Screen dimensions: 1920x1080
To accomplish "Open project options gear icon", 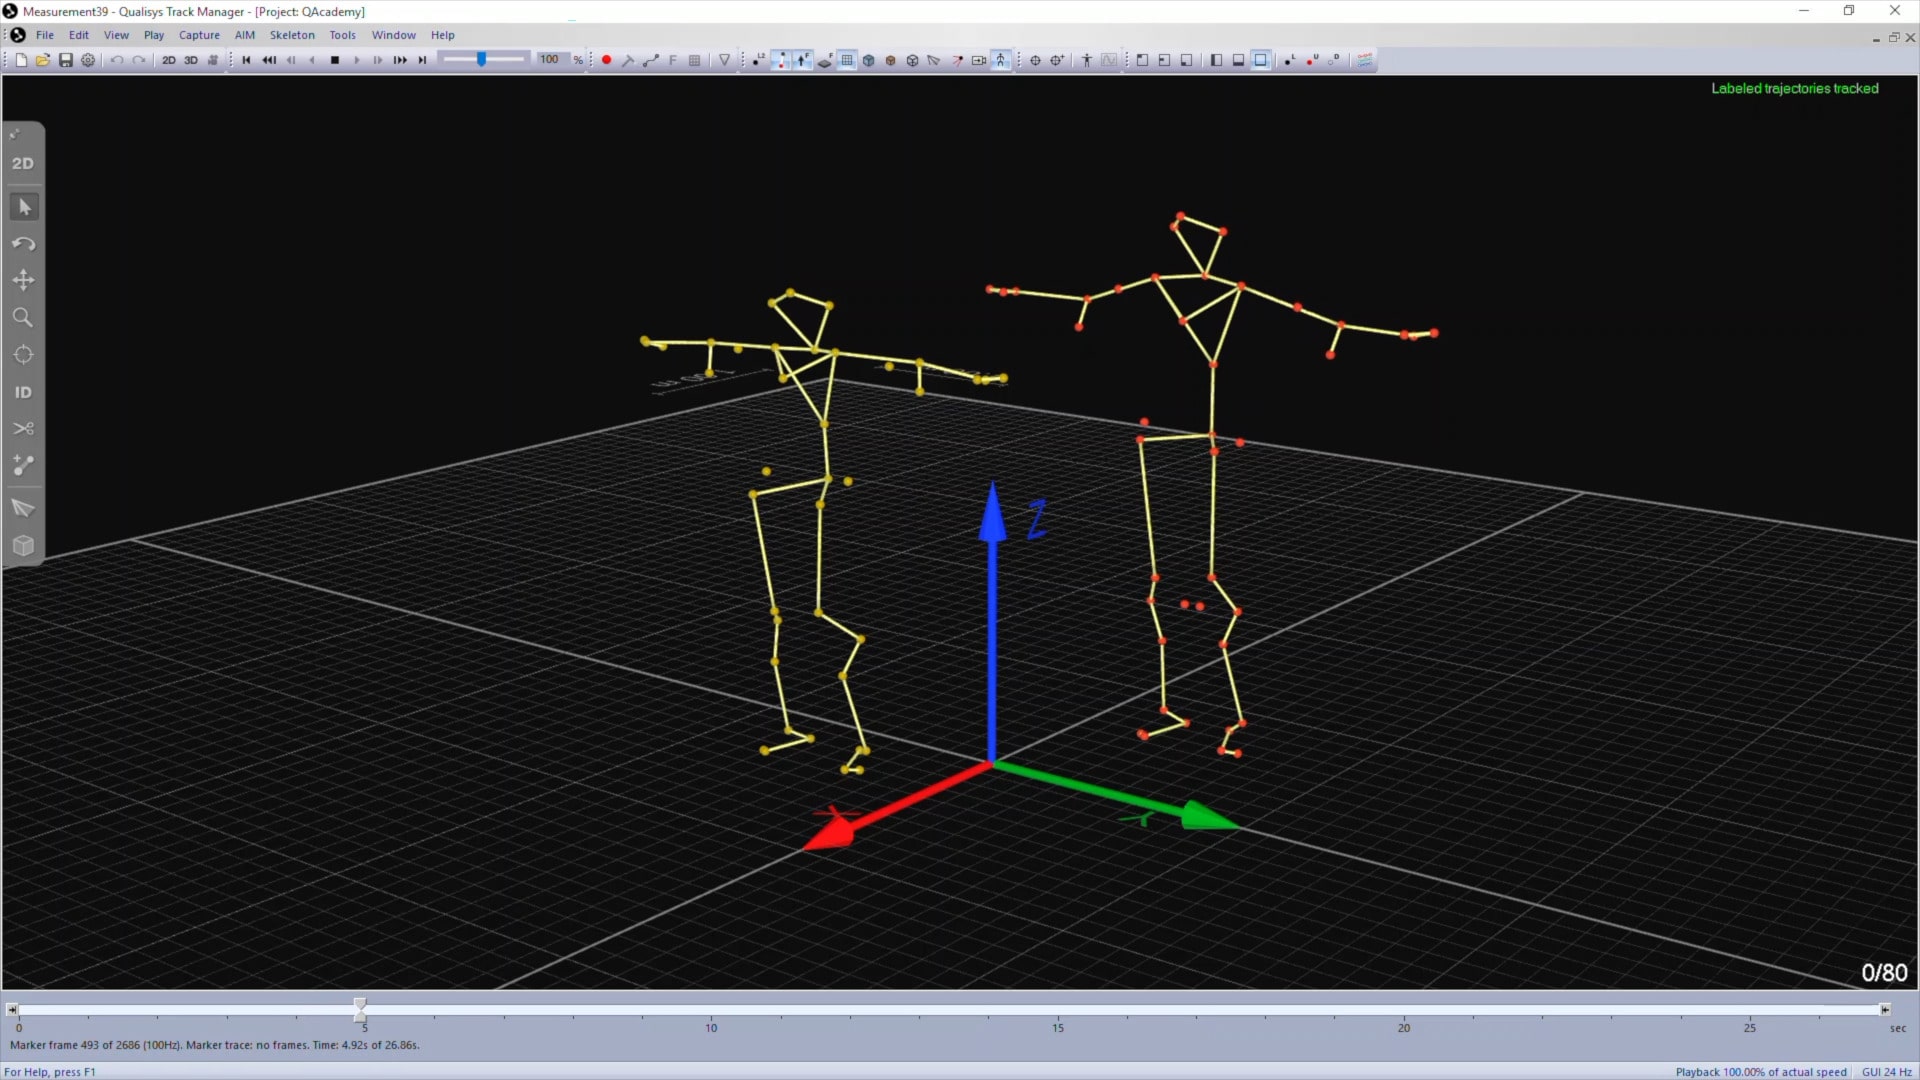I will pos(88,60).
